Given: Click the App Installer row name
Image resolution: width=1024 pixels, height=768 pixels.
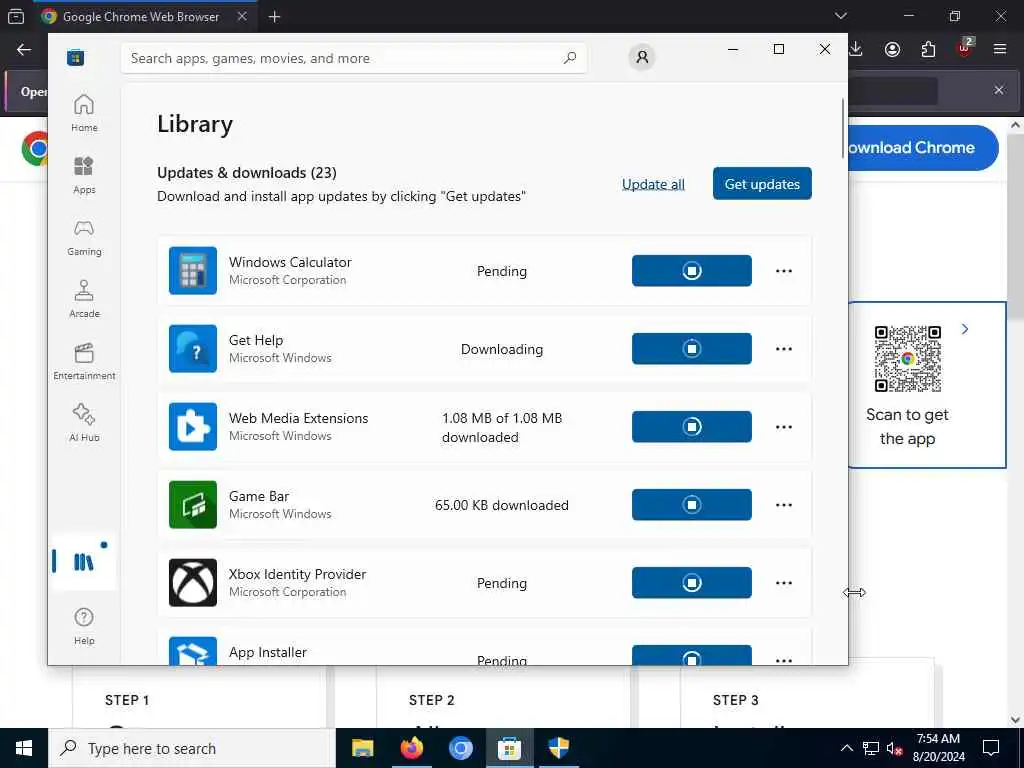Looking at the screenshot, I should coord(268,652).
